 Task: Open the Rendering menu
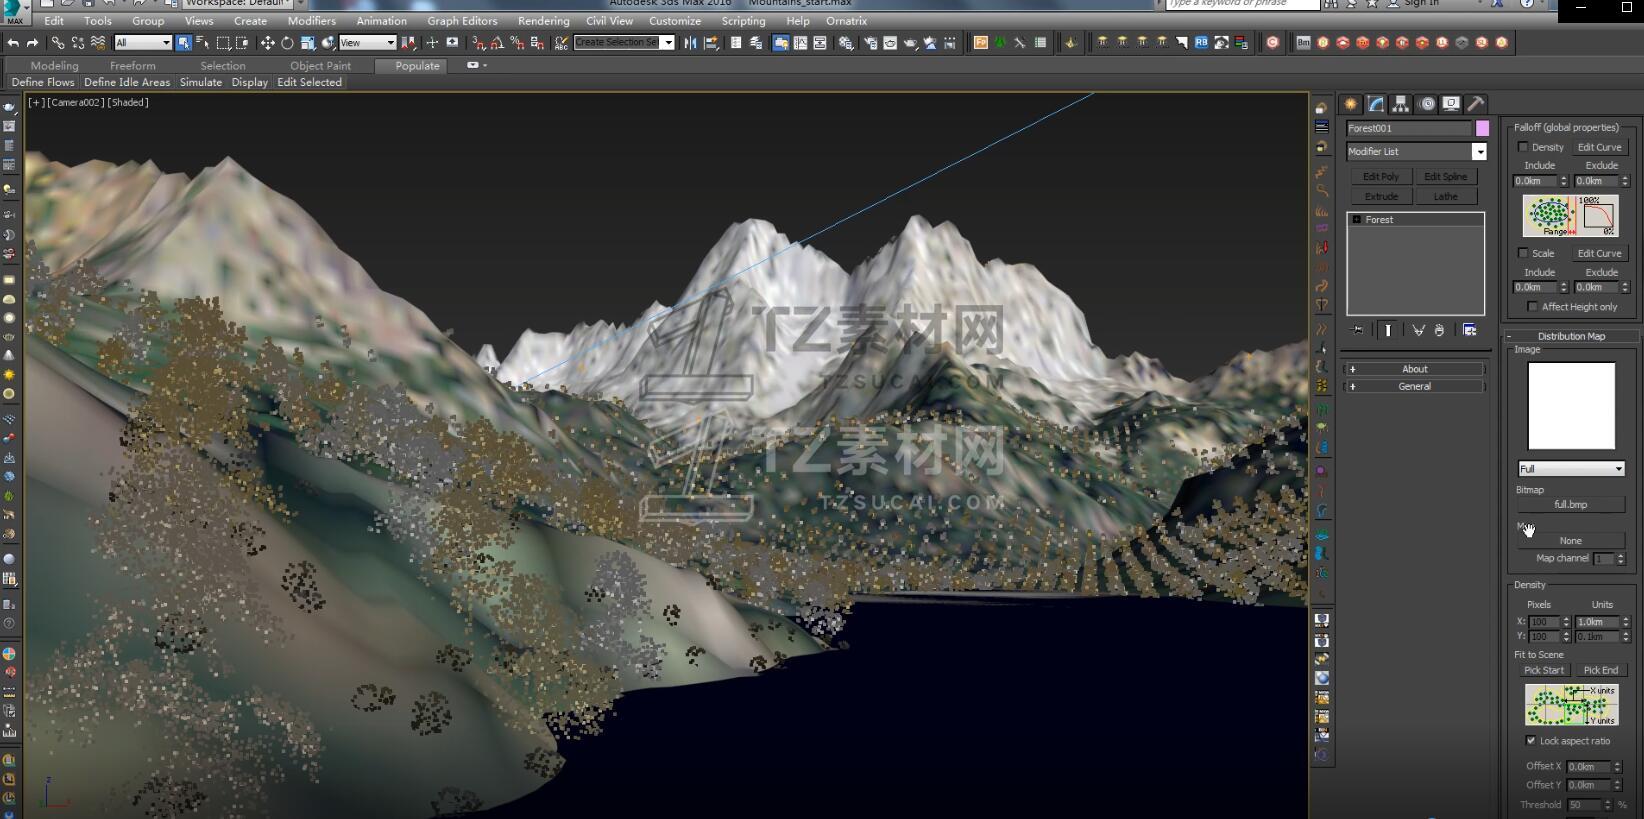(x=543, y=21)
